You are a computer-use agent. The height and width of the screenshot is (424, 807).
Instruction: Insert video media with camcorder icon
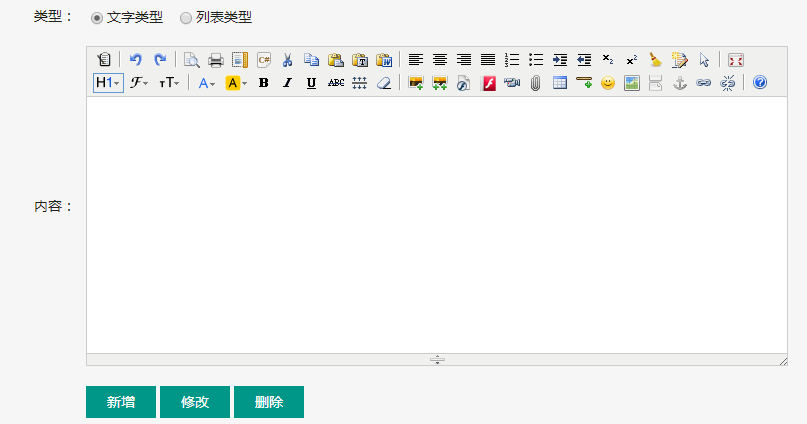point(512,82)
